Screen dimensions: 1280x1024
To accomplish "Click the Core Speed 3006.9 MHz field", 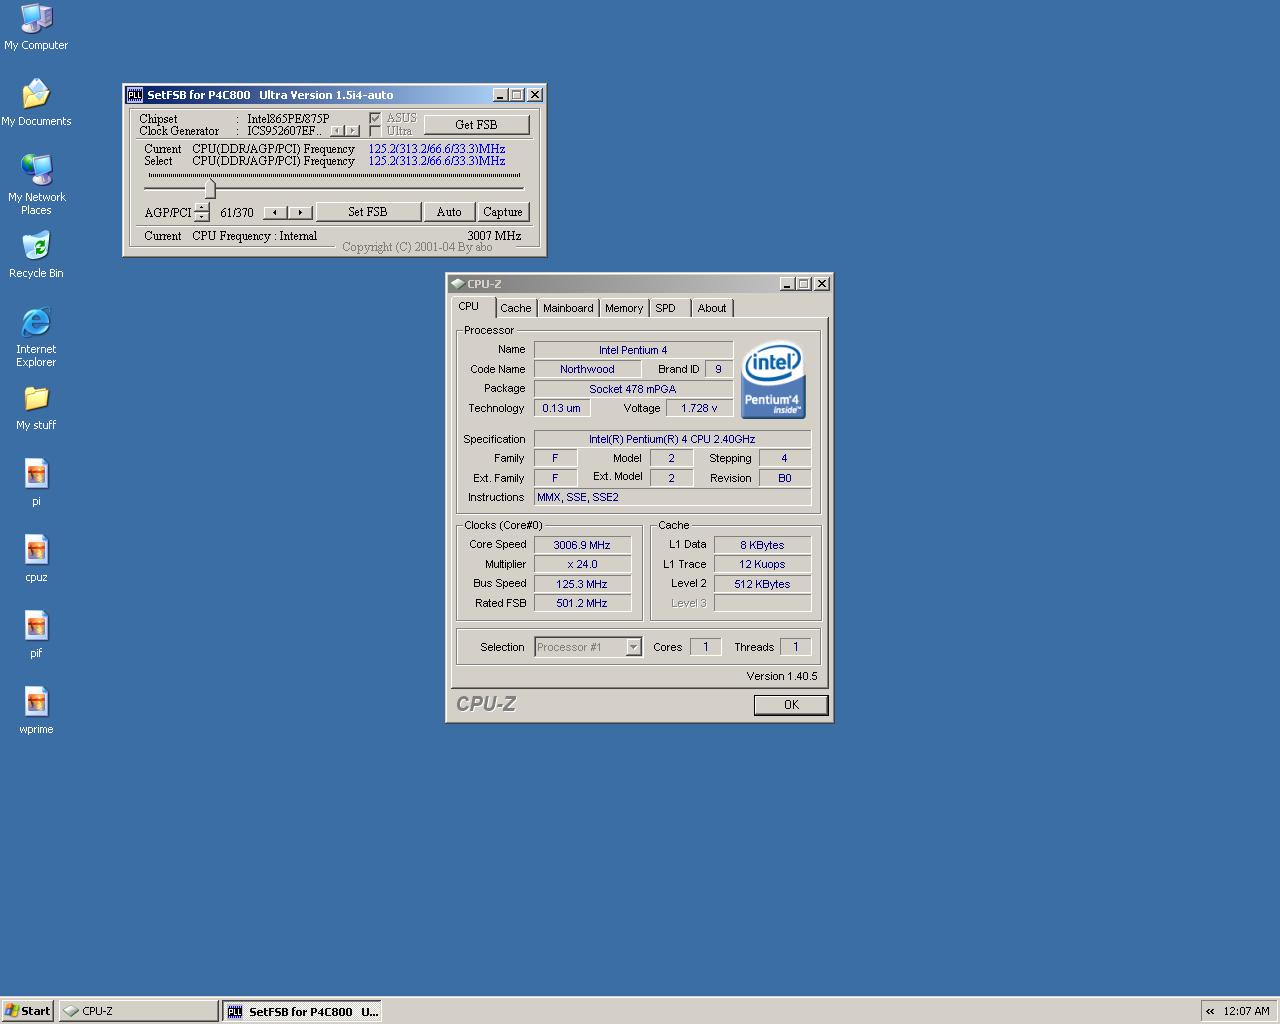I will [582, 545].
